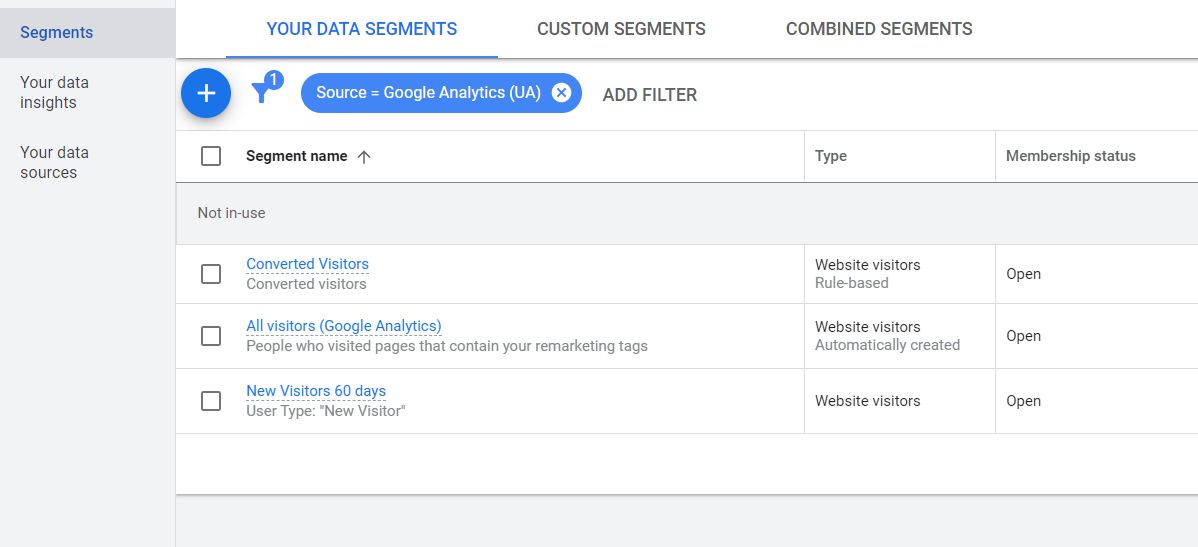Viewport: 1198px width, 547px height.
Task: Navigate to Your data sources
Action: point(54,162)
